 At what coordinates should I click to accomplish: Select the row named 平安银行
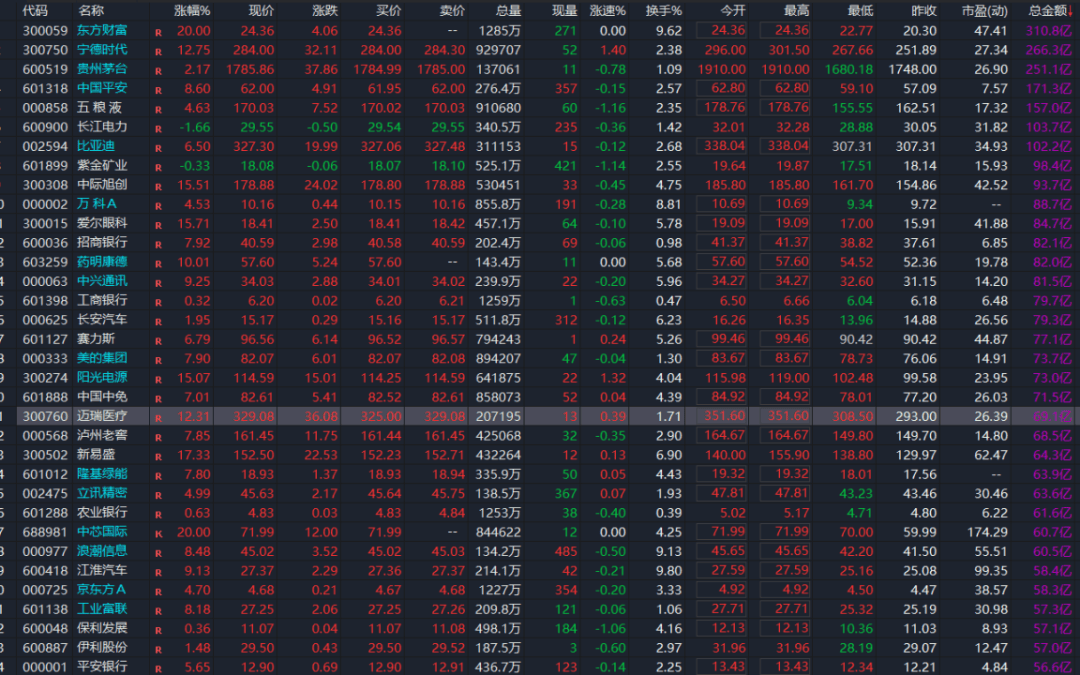[540, 666]
